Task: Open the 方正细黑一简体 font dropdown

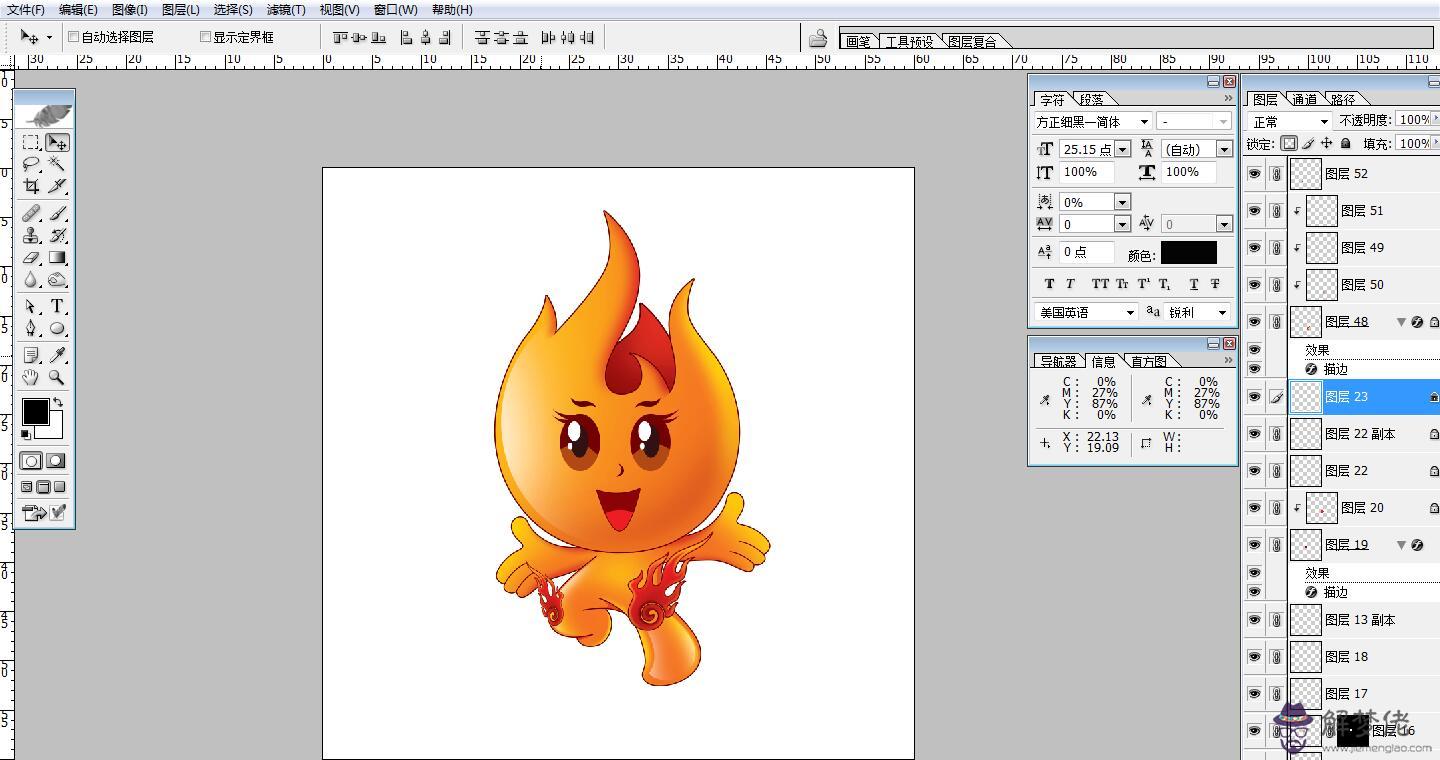Action: pos(1143,122)
